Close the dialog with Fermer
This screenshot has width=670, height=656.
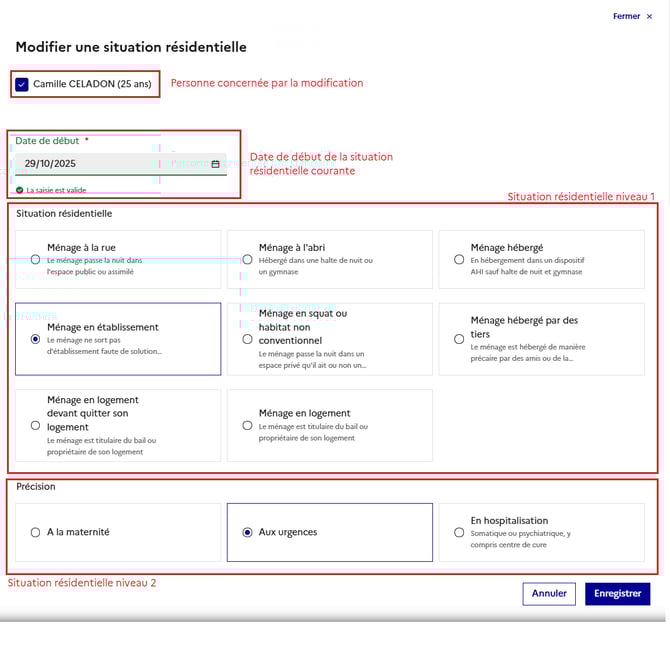(x=632, y=16)
